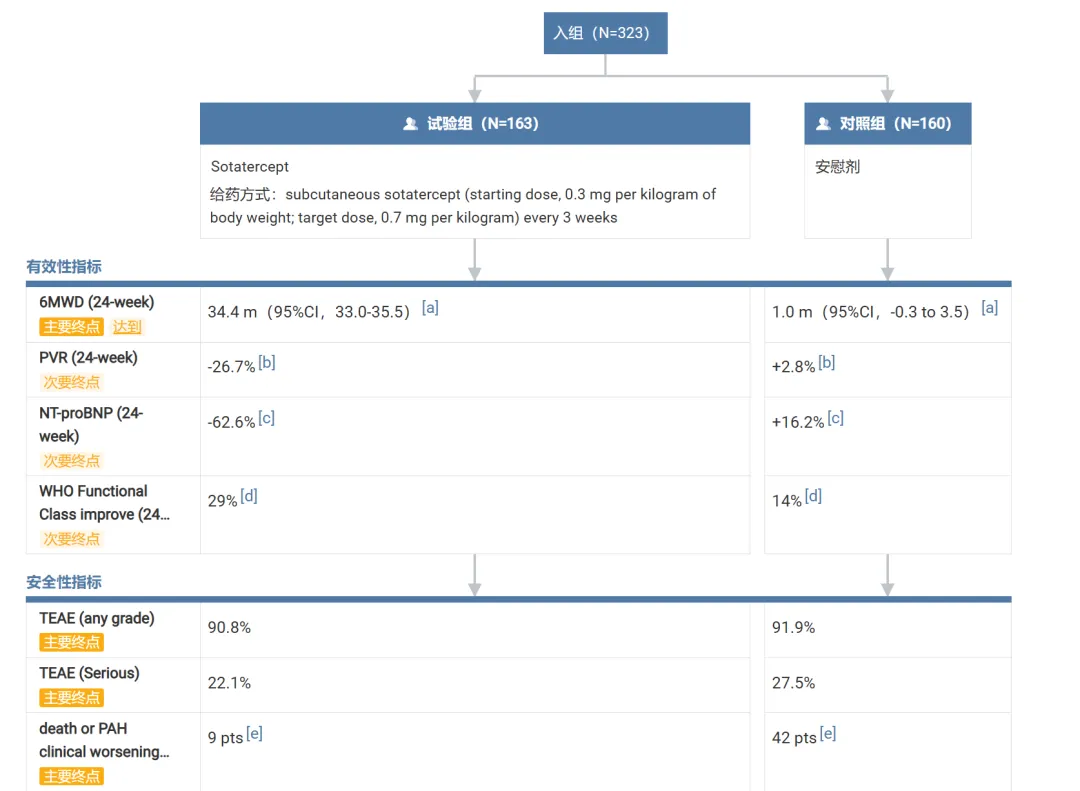Click the 有效性指标 section heading
The height and width of the screenshot is (791, 1080).
[x=64, y=267]
